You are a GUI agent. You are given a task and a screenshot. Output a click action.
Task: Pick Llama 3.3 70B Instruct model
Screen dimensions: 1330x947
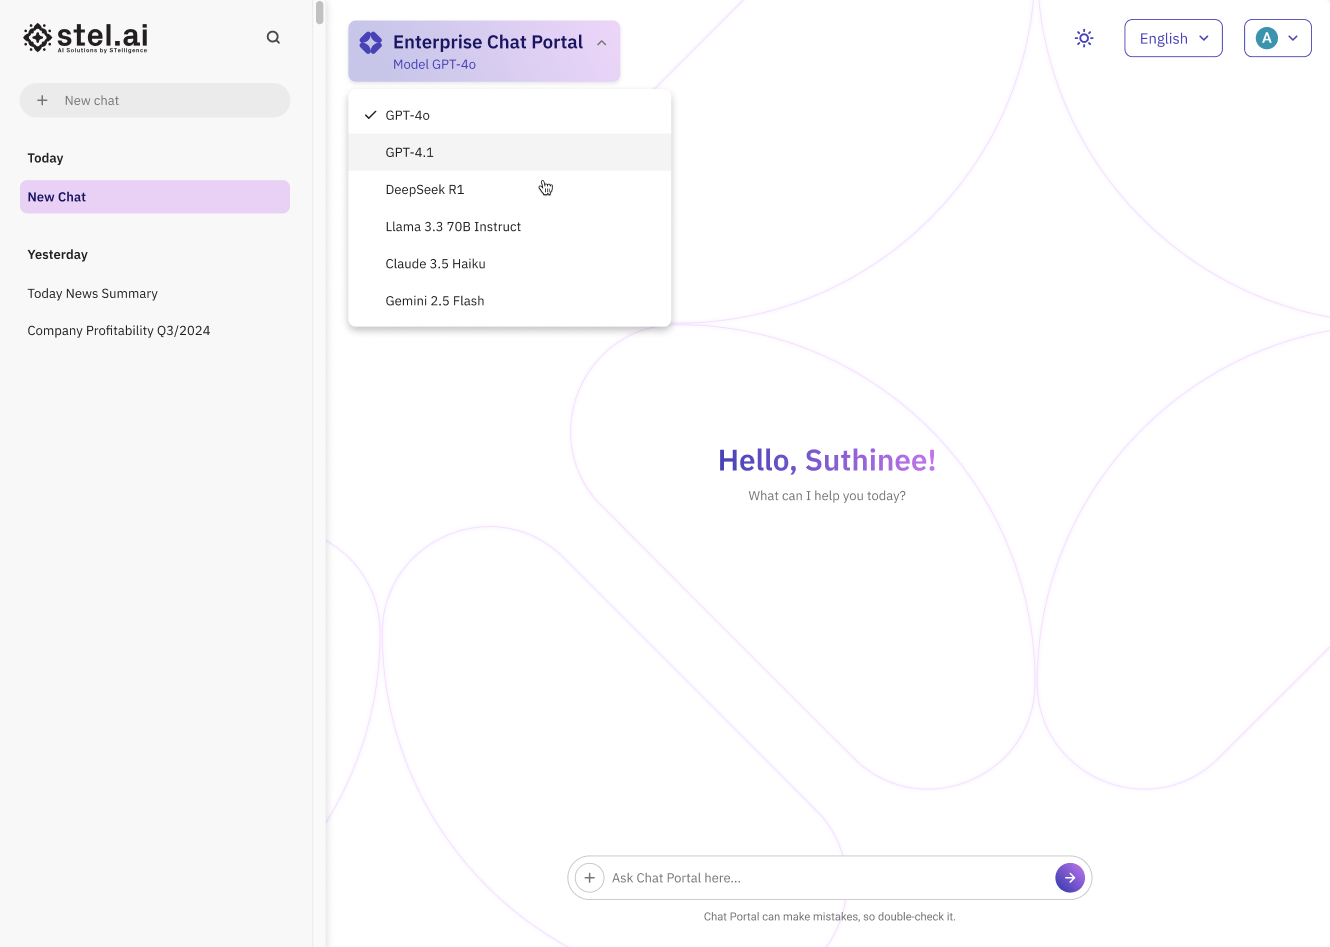453,227
